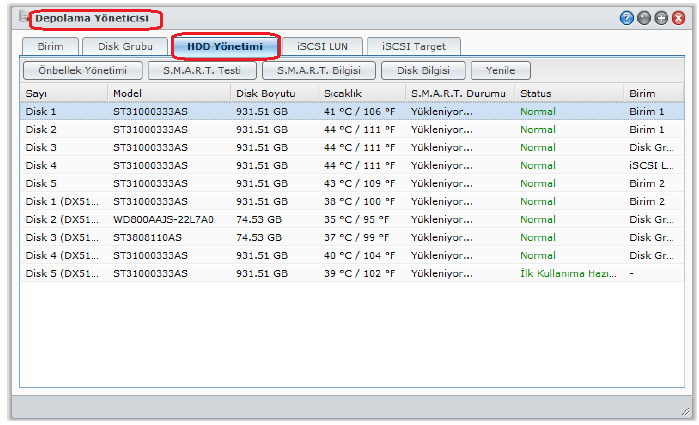
Task: View S.M.A.R.T. Bilgisi
Action: 319,71
